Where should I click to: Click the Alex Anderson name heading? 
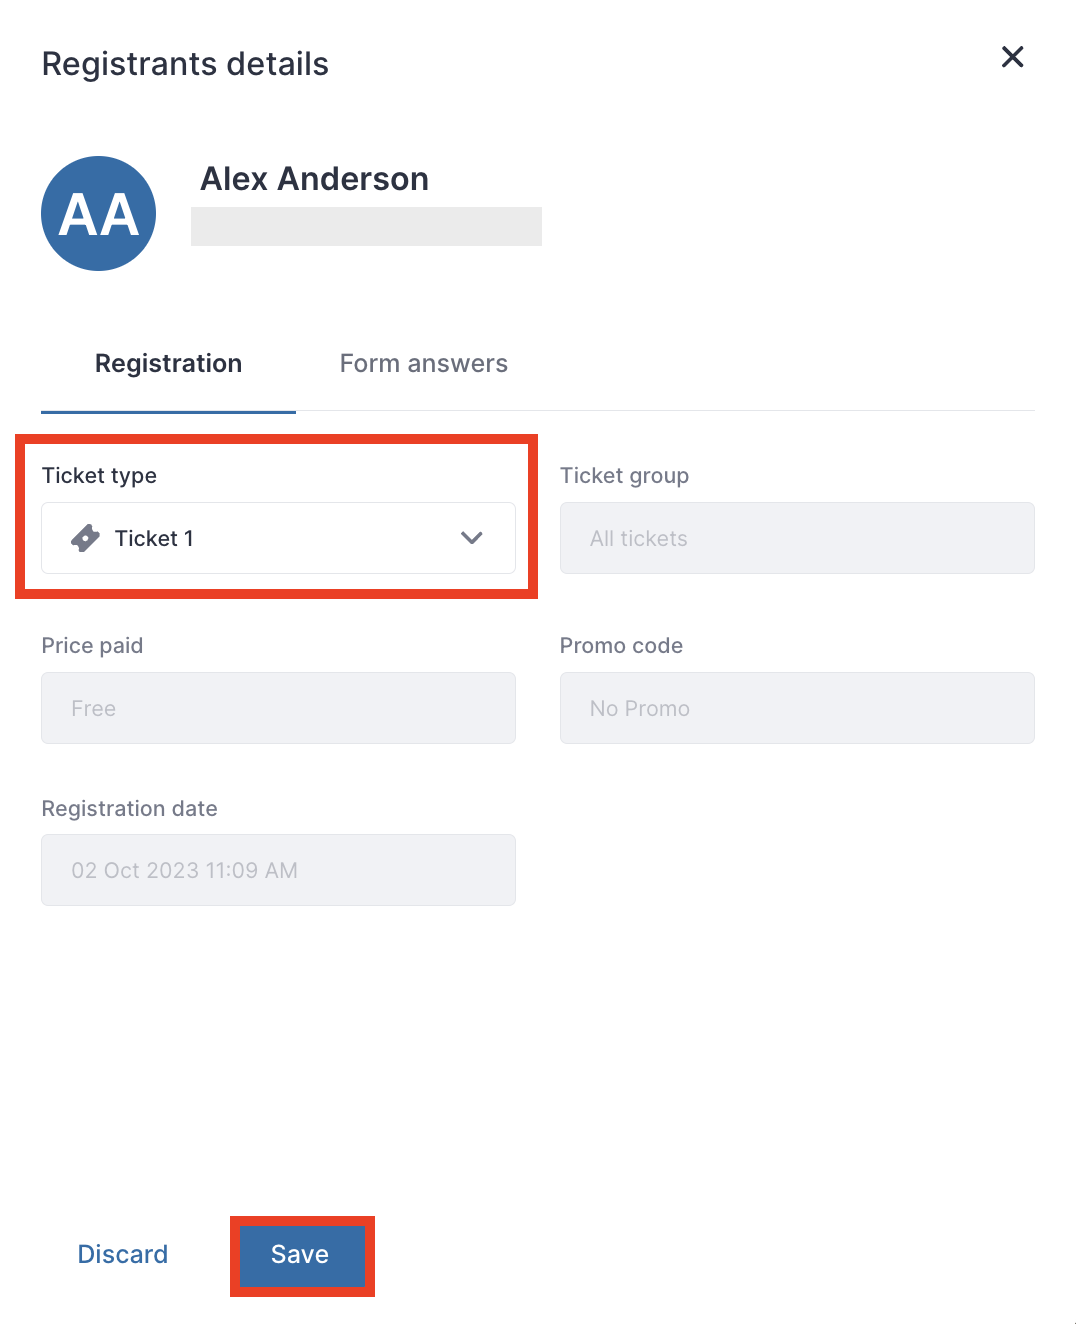[315, 179]
